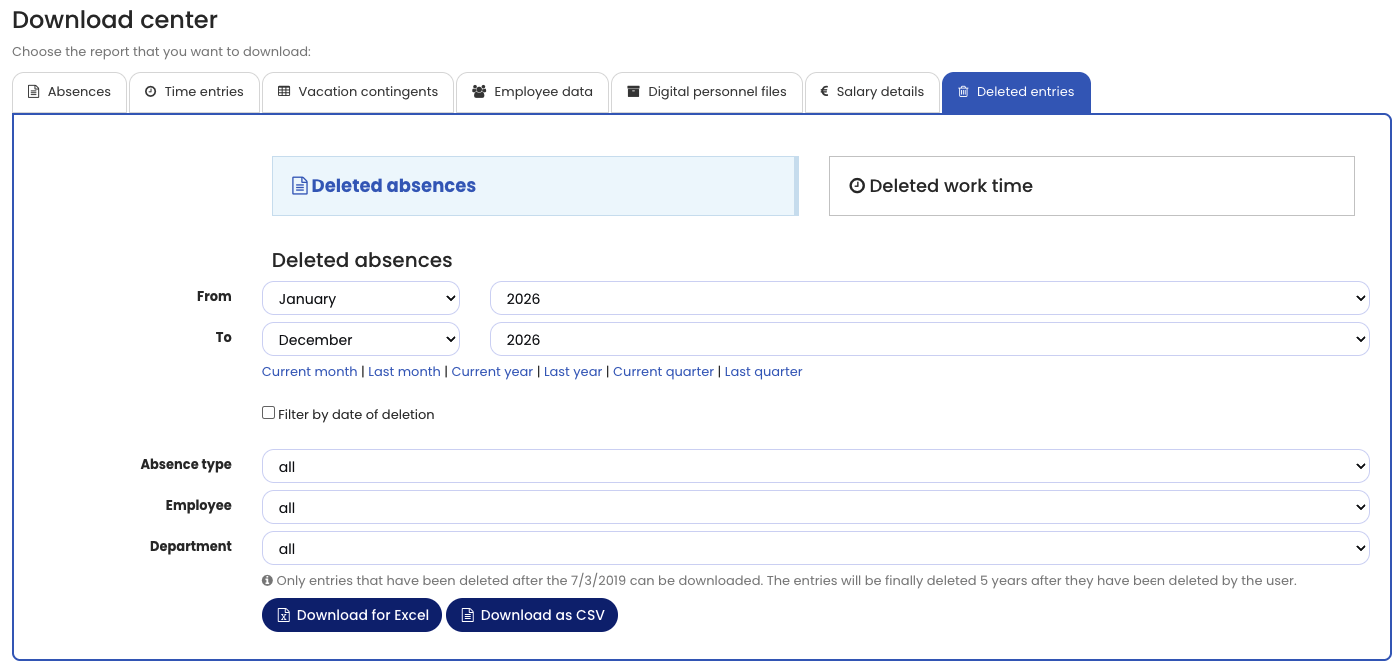Open the To year dropdown

[x=929, y=339]
